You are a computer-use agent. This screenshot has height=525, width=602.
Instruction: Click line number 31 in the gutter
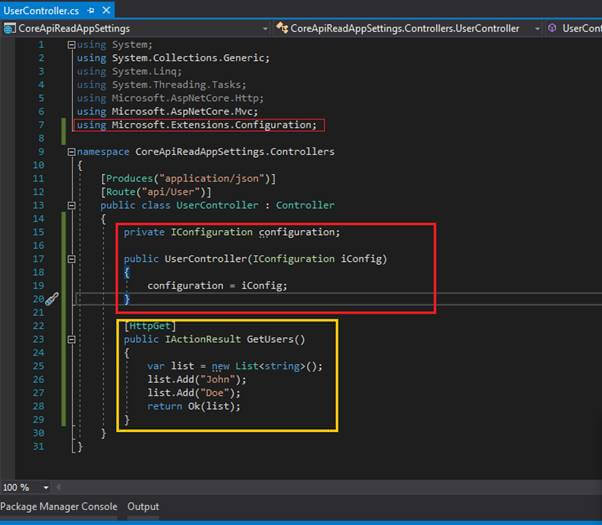(x=38, y=447)
